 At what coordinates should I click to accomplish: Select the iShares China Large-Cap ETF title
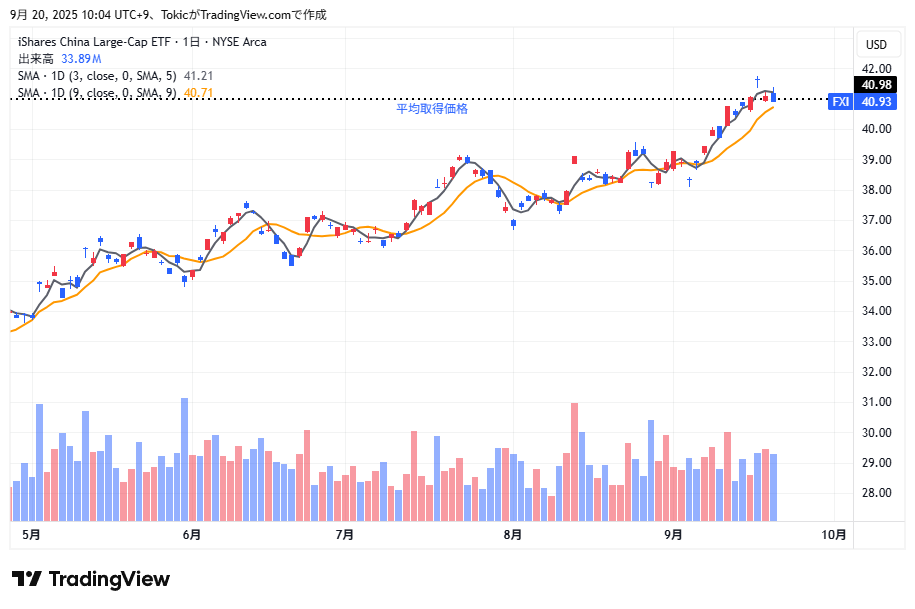(95, 42)
